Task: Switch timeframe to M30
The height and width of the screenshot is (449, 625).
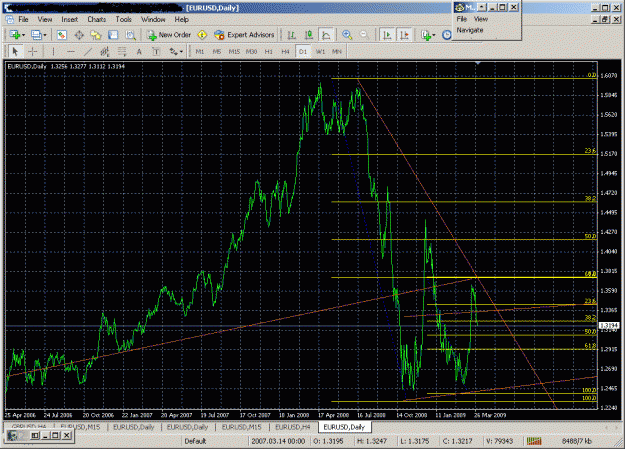Action: click(251, 51)
